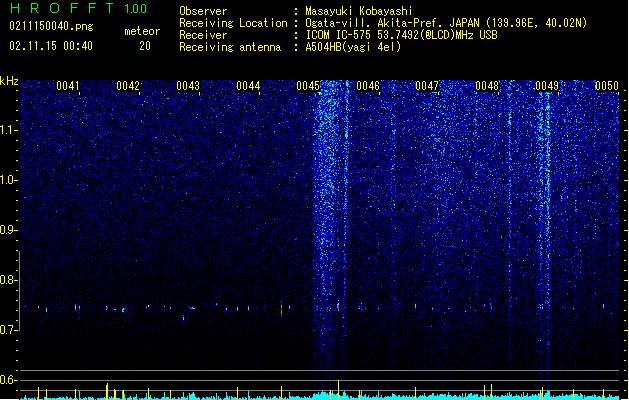Click the meteor count 20

click(145, 46)
